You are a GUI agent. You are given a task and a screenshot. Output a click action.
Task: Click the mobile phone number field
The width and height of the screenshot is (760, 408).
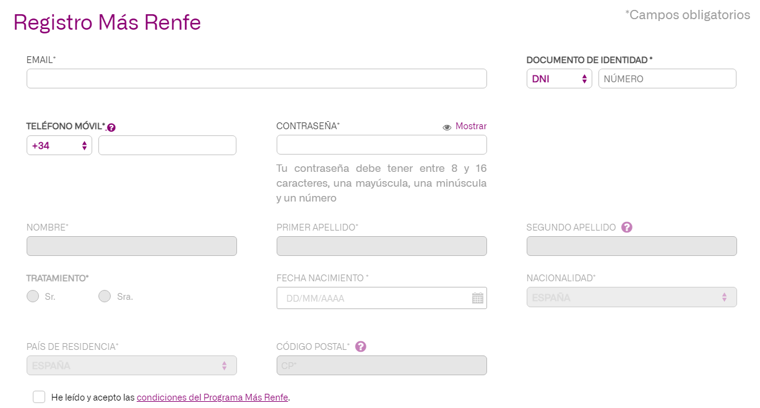click(x=167, y=146)
